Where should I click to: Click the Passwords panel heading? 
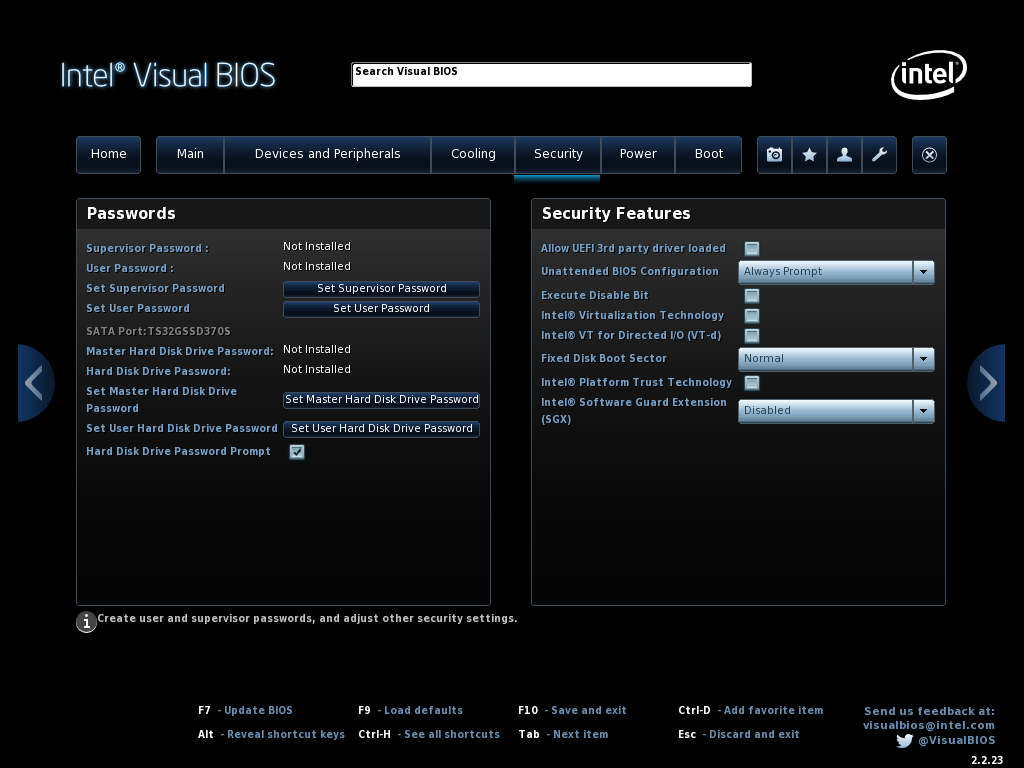coord(131,214)
